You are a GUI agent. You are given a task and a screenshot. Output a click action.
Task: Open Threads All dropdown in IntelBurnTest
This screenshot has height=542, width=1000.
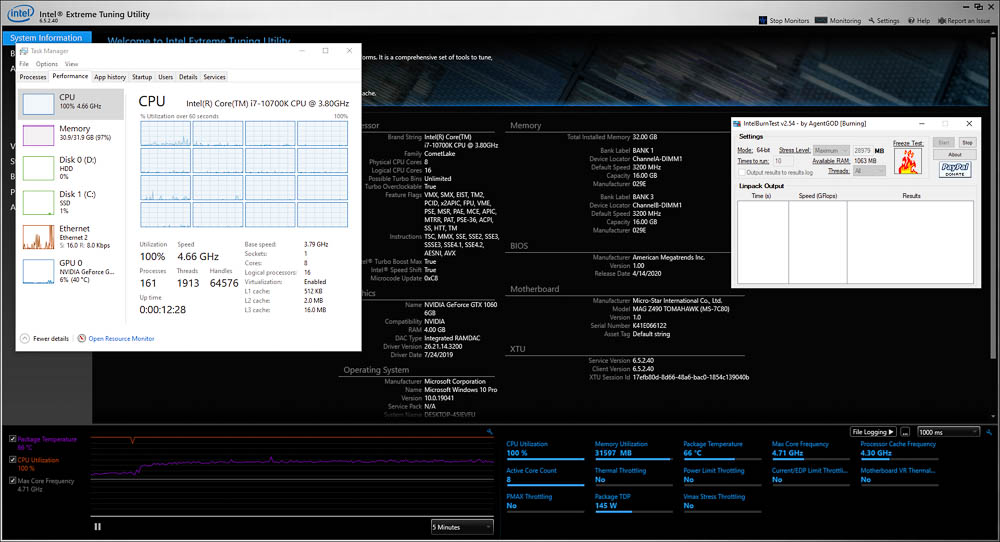(869, 171)
